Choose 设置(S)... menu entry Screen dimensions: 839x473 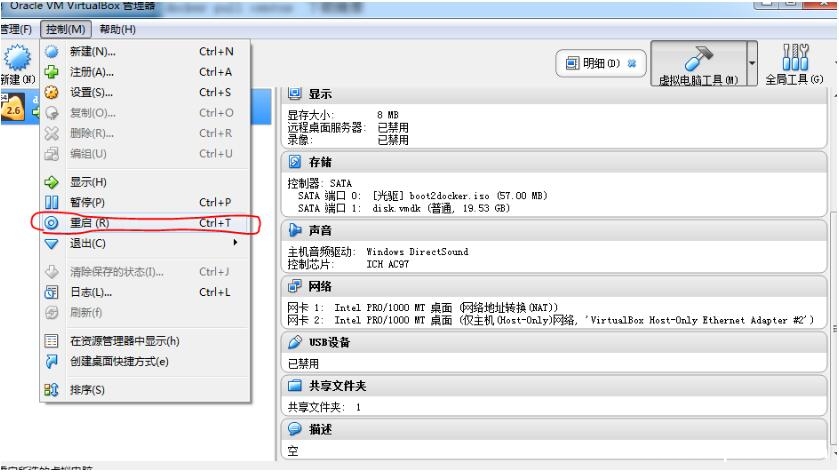pos(144,92)
